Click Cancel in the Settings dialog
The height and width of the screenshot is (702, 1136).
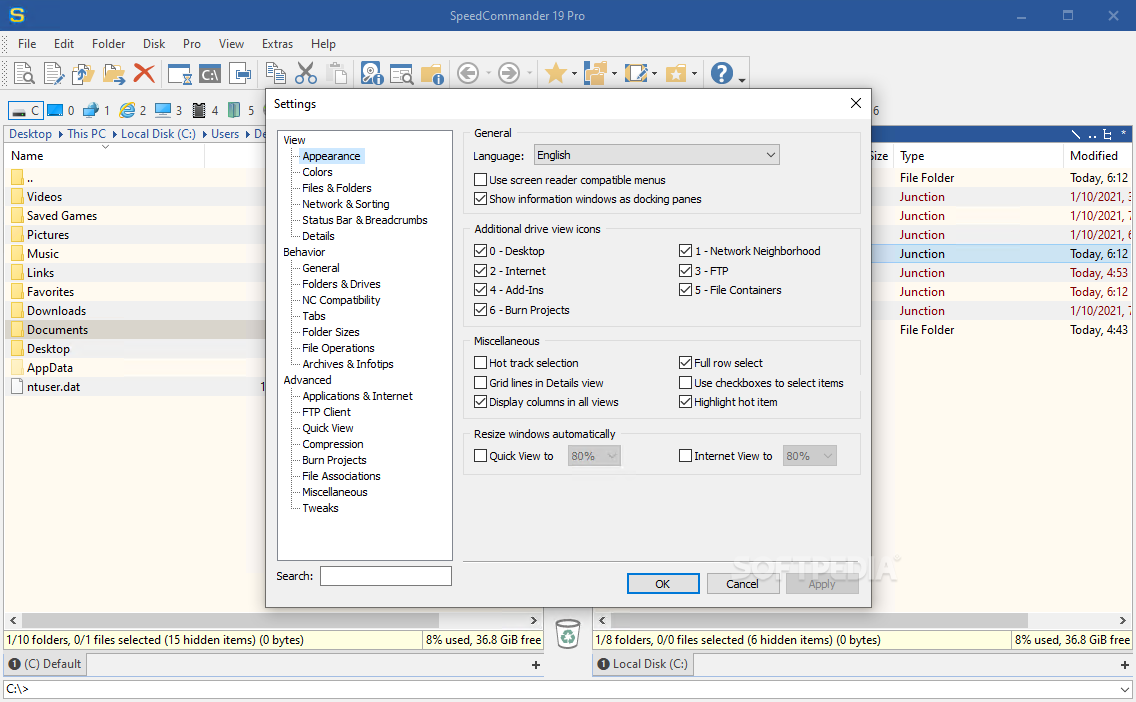(x=743, y=584)
